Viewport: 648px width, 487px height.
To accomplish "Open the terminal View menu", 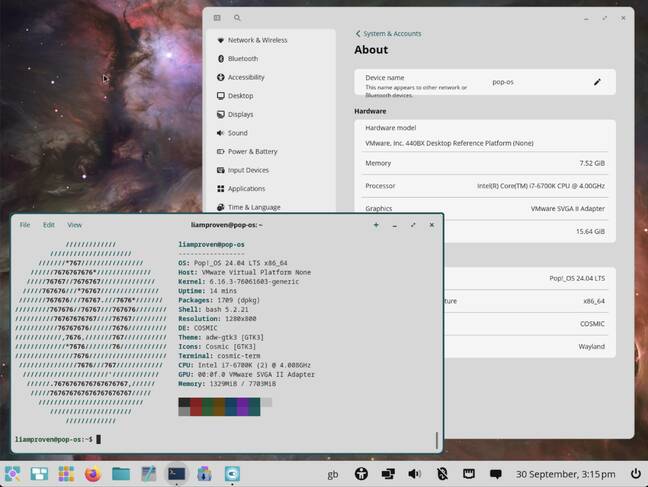I will click(x=74, y=225).
